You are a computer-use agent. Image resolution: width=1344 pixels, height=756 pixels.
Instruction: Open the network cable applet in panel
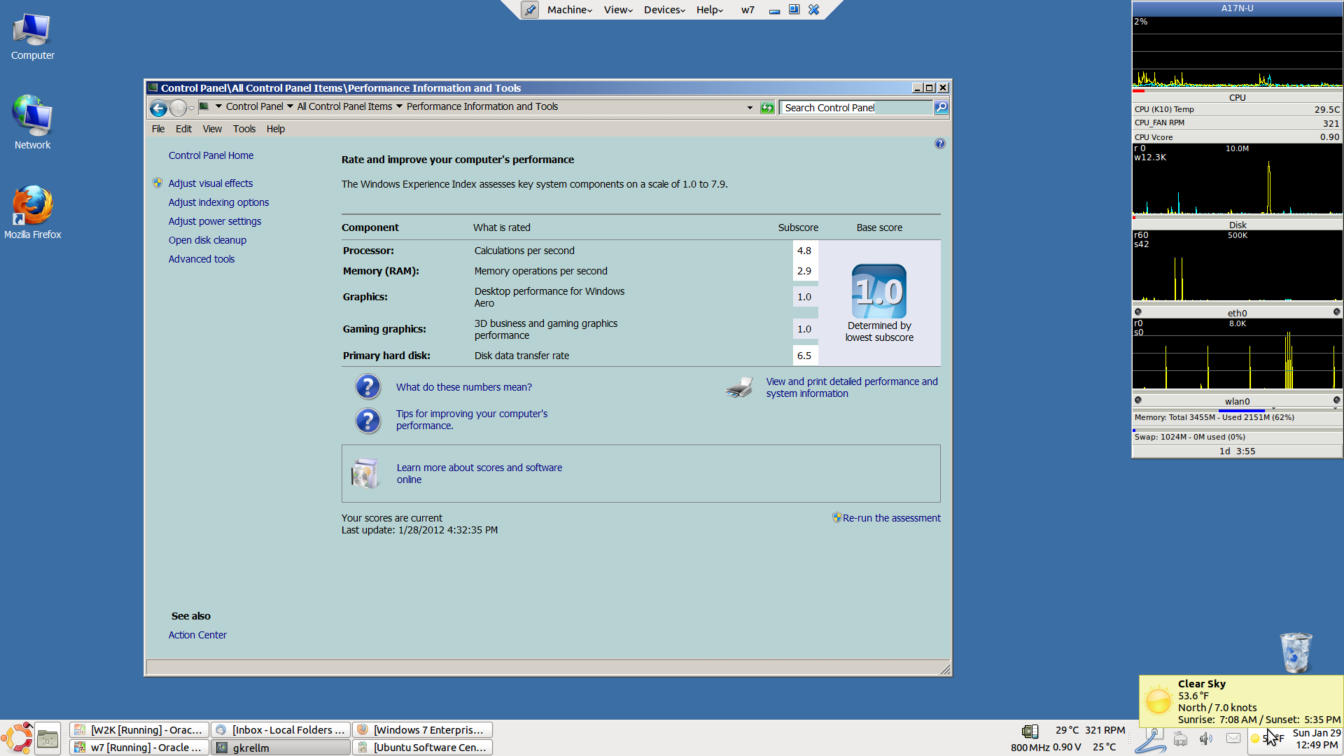[1150, 740]
